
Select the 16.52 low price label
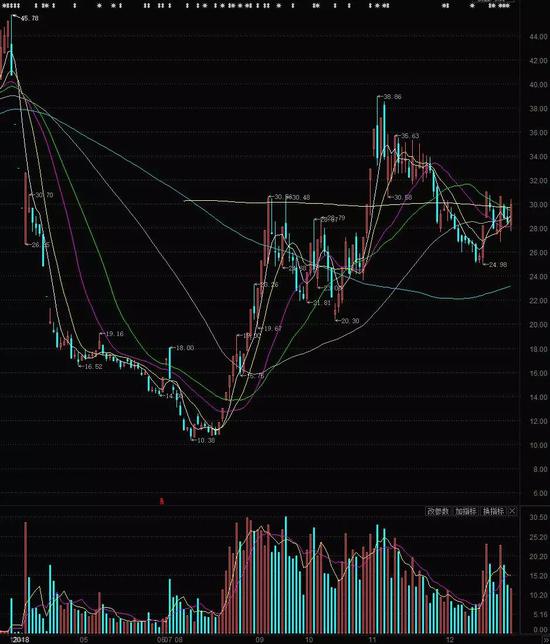pos(93,366)
